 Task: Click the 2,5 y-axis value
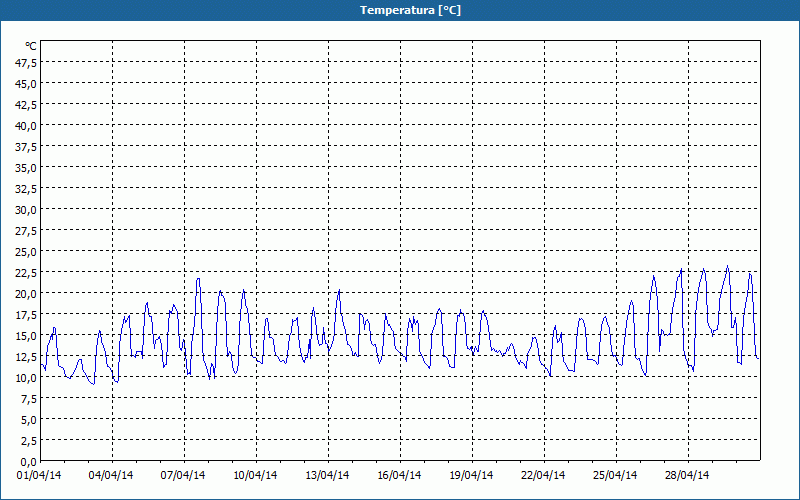pos(29,441)
